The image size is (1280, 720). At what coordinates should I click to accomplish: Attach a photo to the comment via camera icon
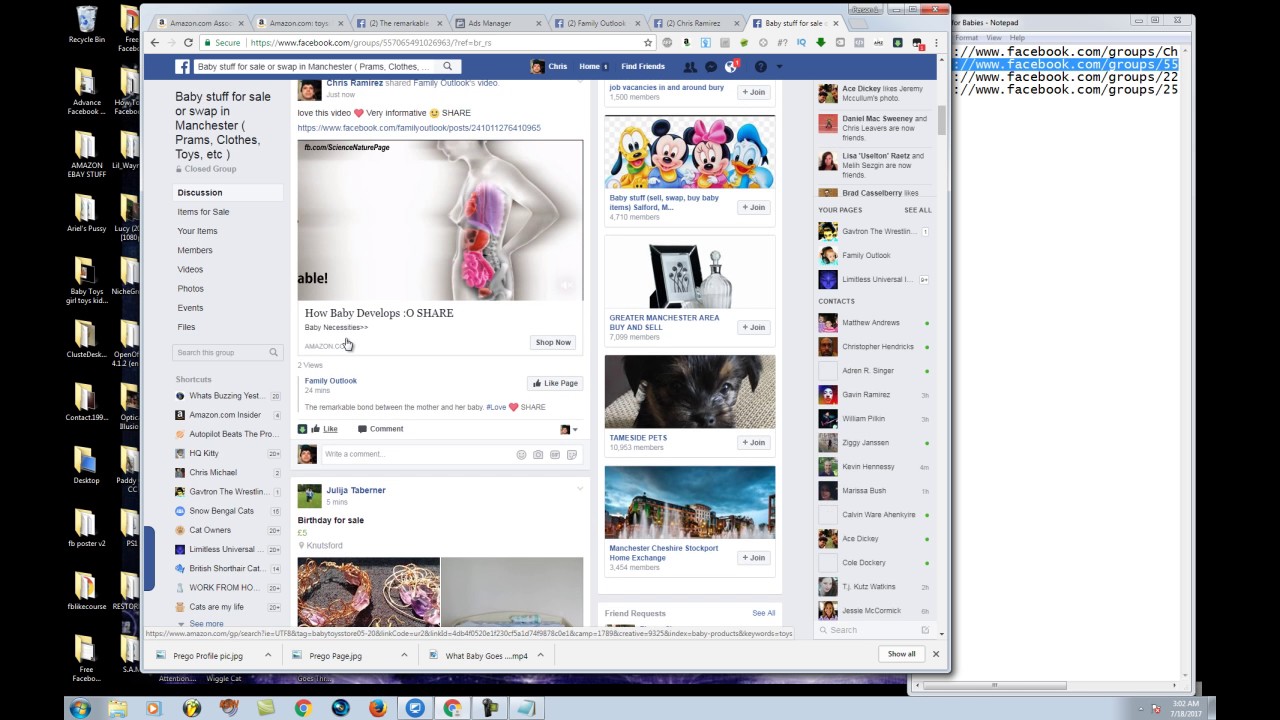538,455
